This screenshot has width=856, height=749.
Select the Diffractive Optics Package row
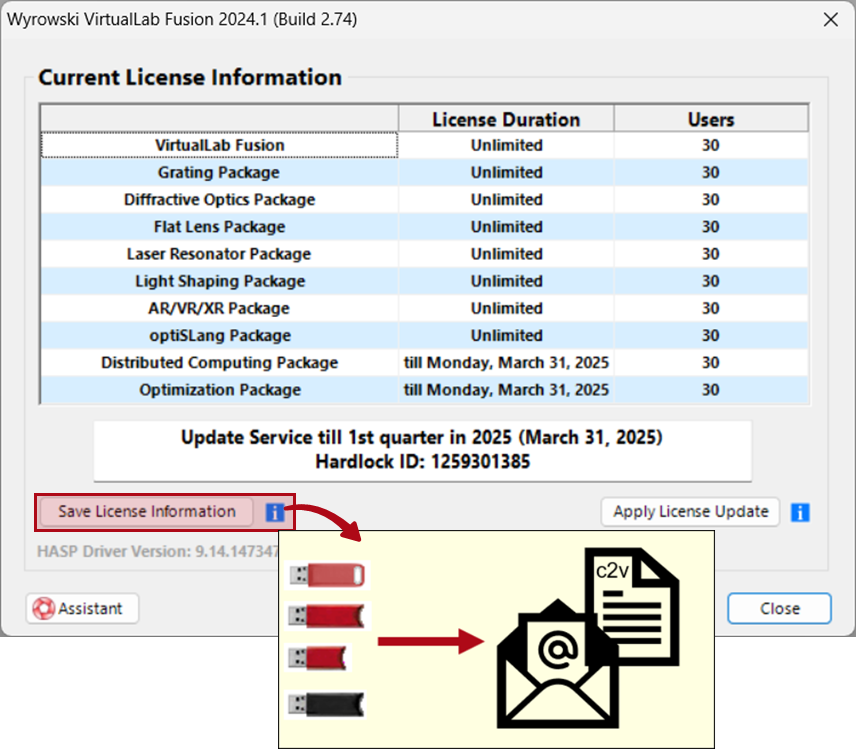click(425, 200)
